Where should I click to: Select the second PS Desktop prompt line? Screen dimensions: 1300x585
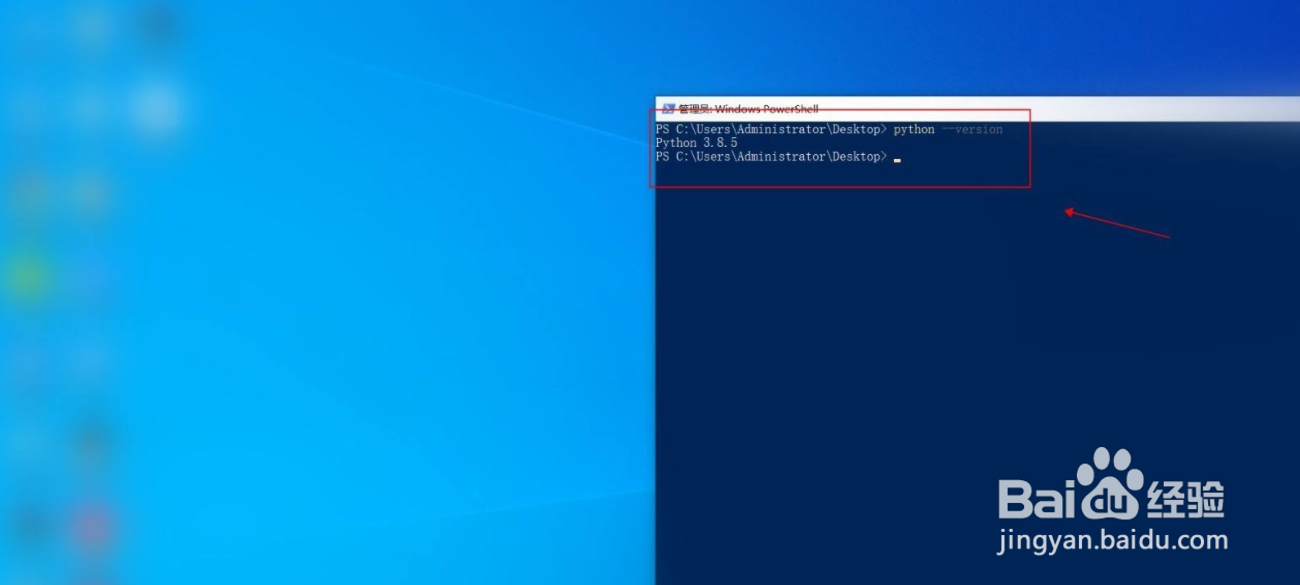[x=770, y=156]
